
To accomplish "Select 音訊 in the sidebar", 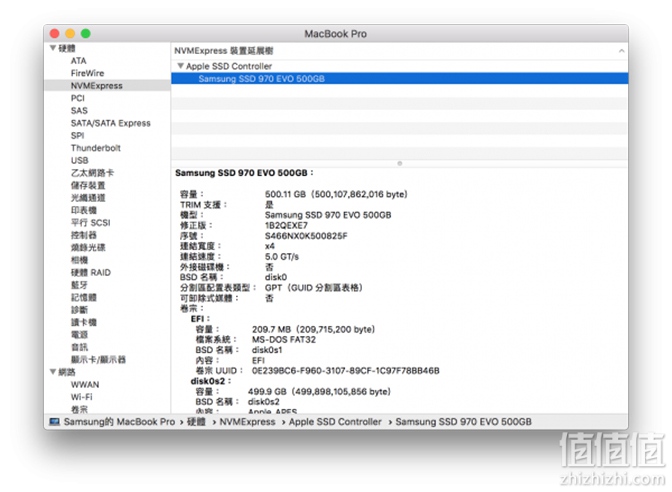I will (79, 347).
